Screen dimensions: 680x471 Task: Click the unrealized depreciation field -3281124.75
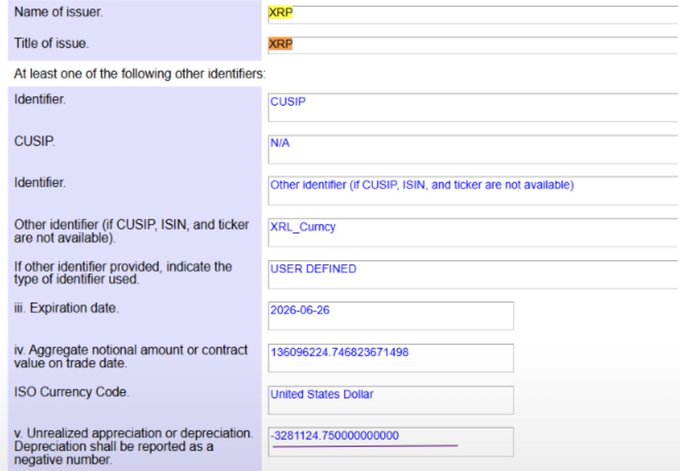(x=391, y=442)
